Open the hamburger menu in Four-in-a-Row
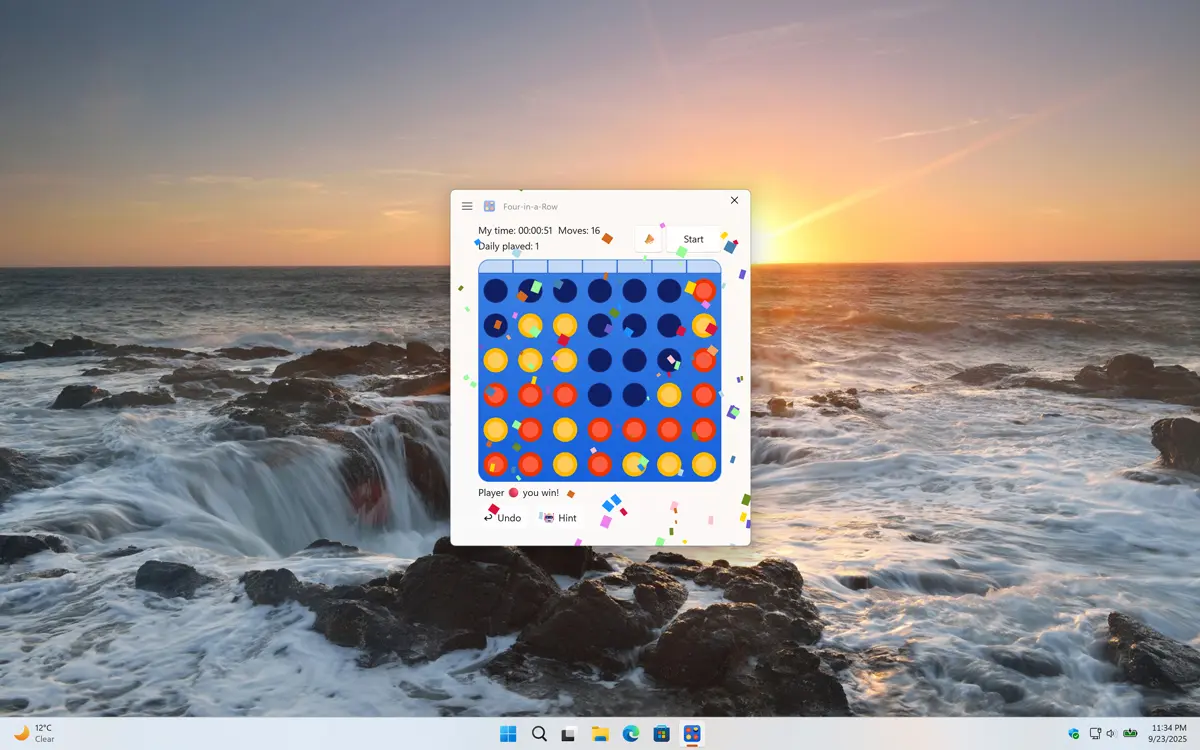The width and height of the screenshot is (1200, 750). [467, 206]
